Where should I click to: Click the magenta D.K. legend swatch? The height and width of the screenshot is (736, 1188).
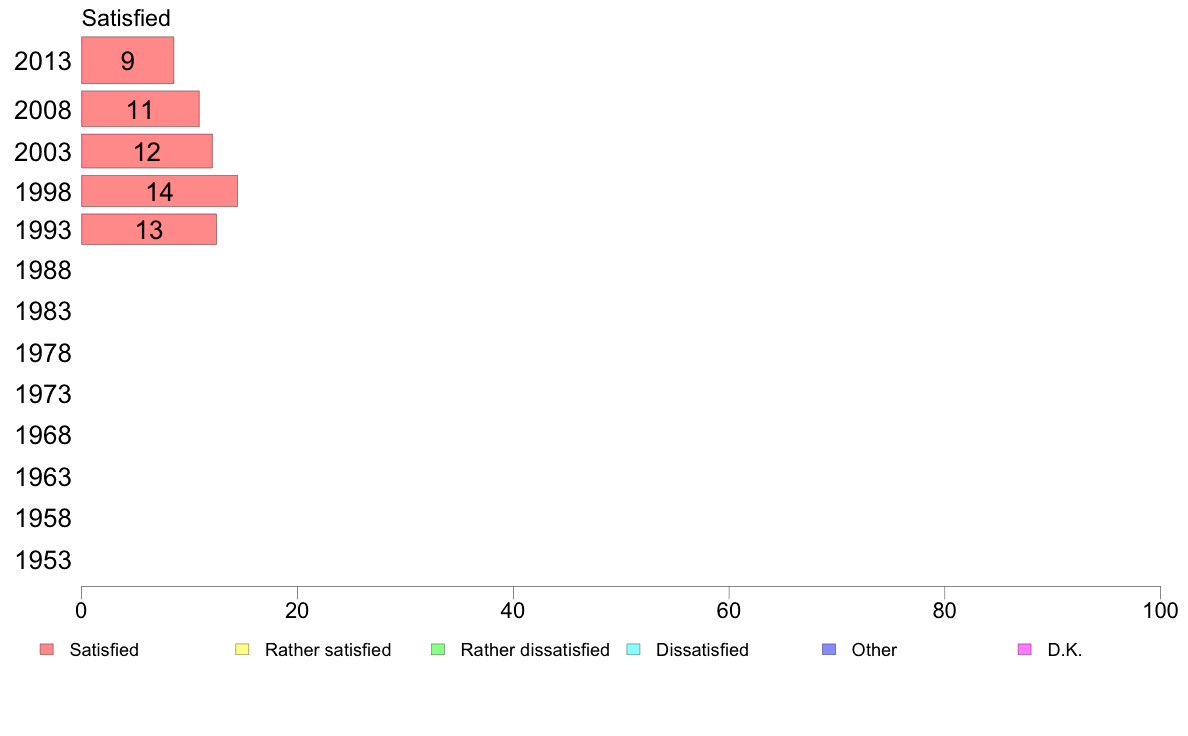click(x=1024, y=650)
